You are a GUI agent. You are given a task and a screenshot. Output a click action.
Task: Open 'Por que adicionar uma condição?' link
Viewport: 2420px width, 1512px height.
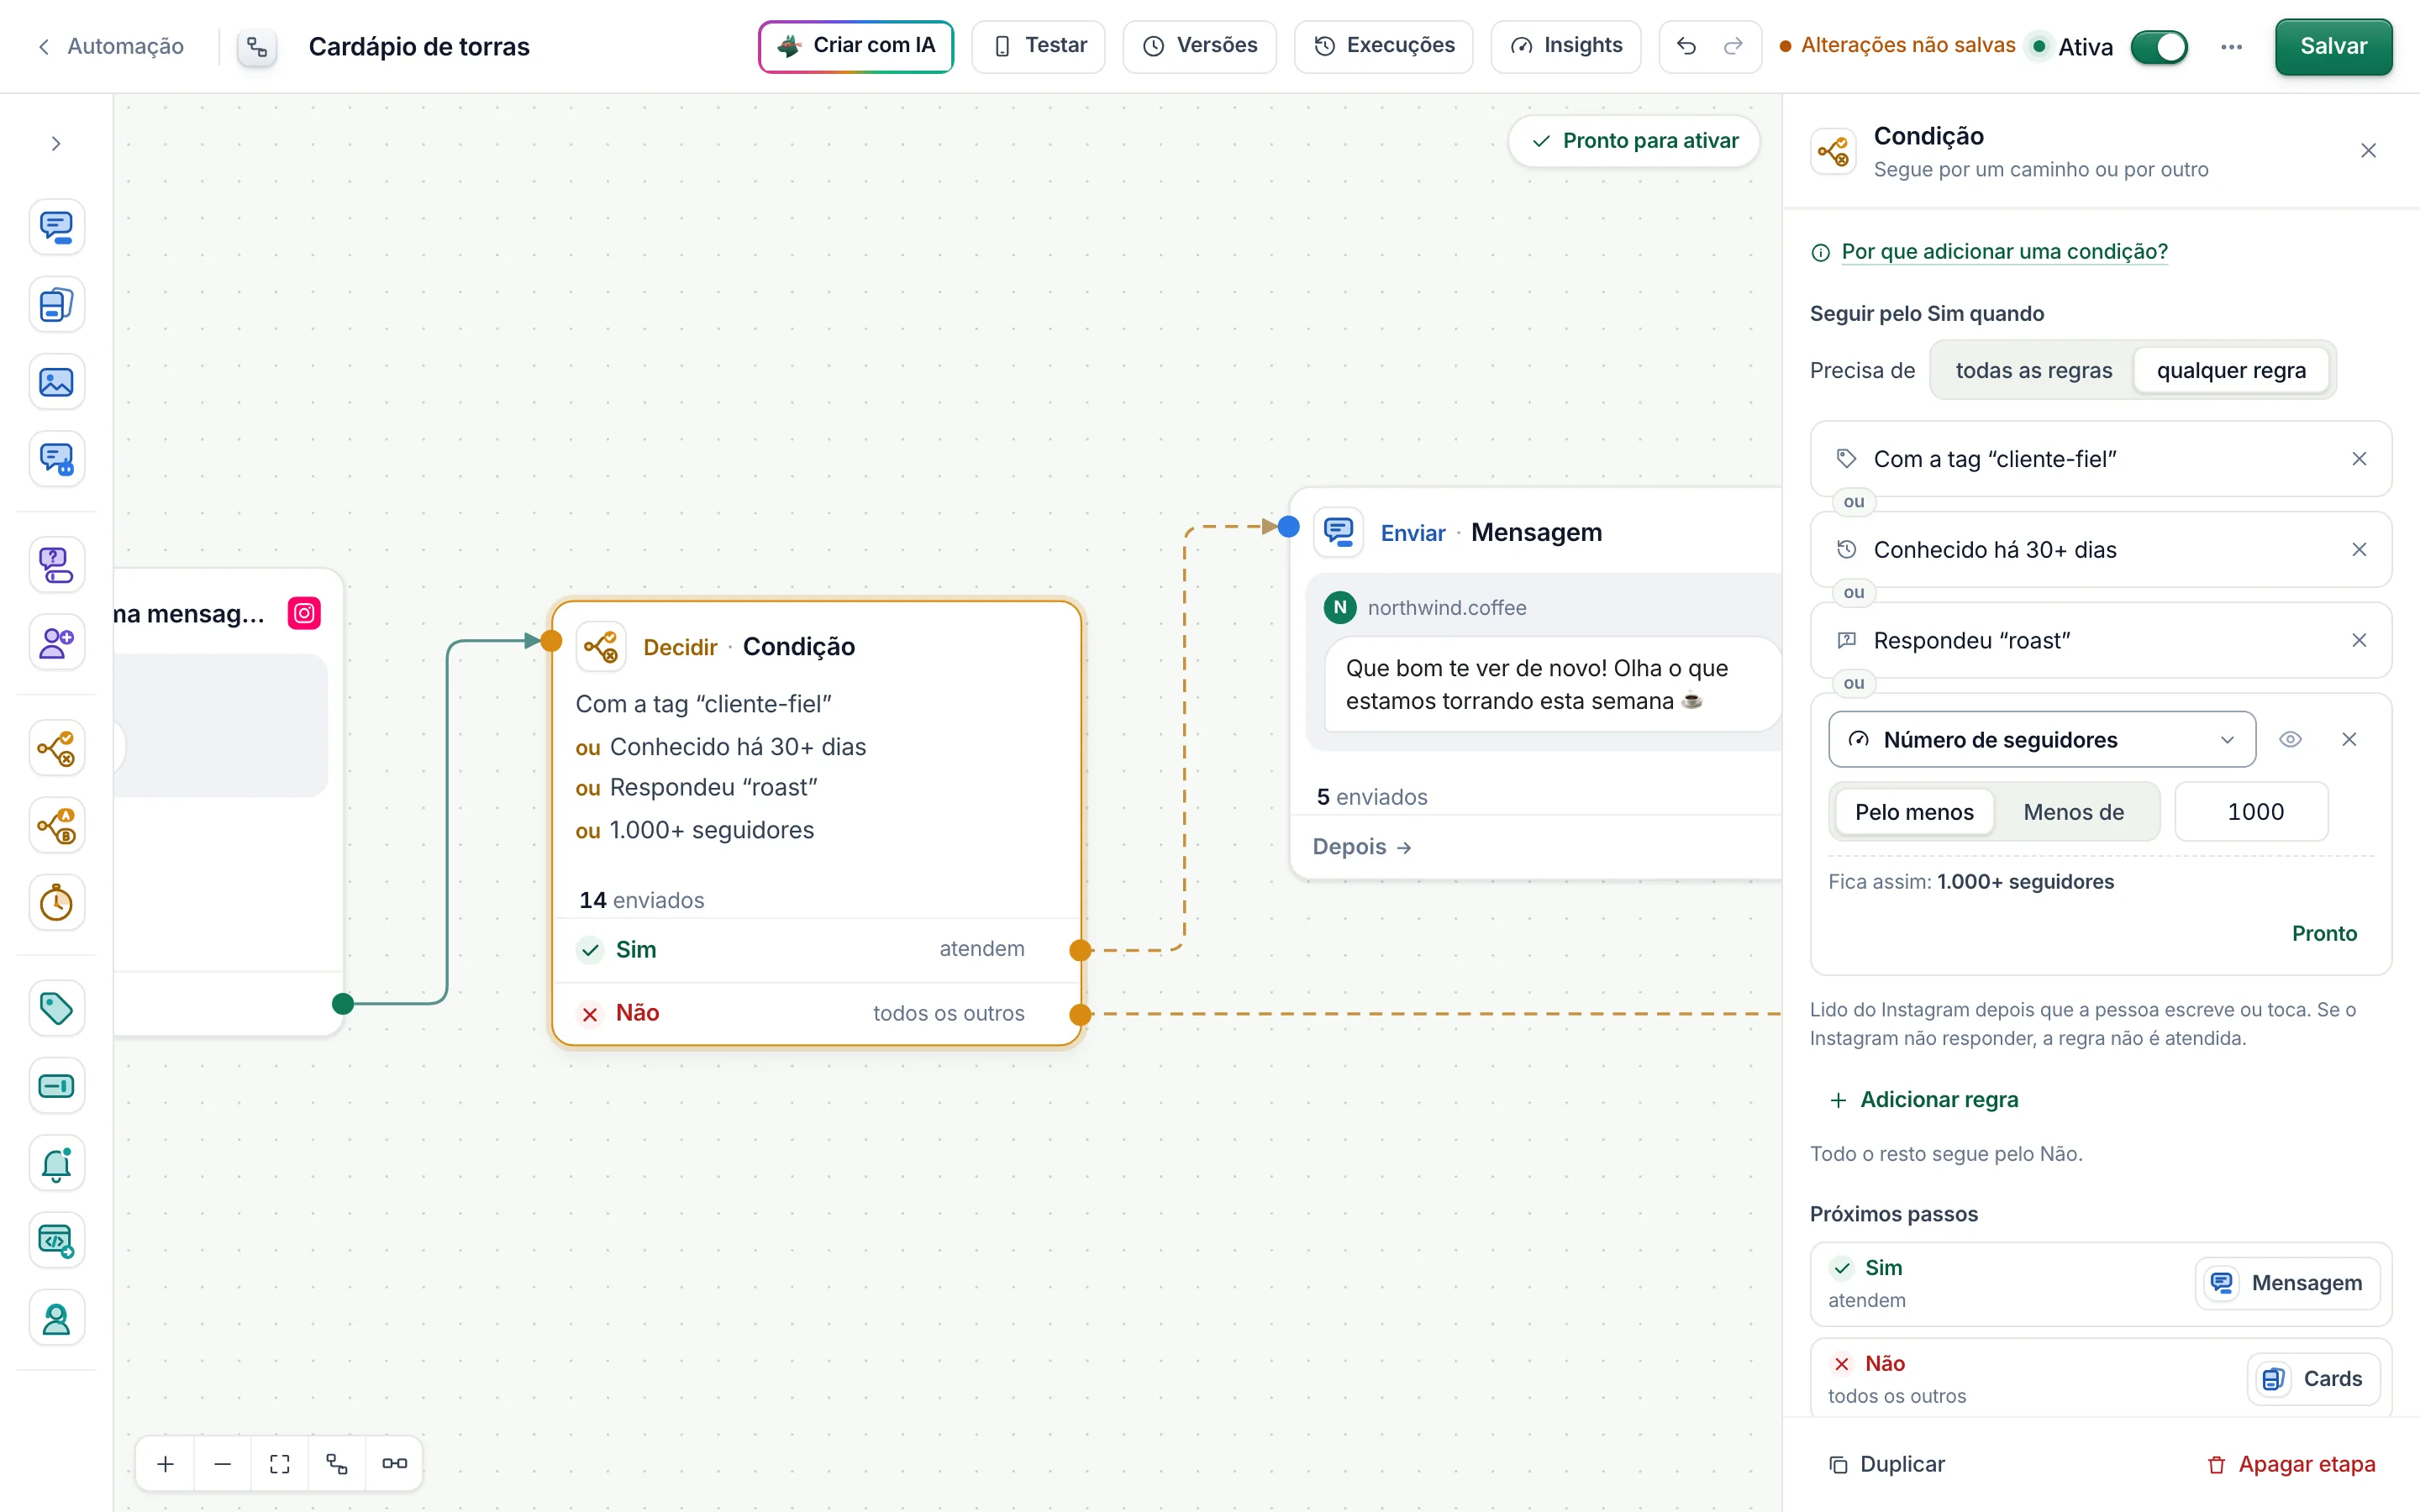pos(2004,251)
